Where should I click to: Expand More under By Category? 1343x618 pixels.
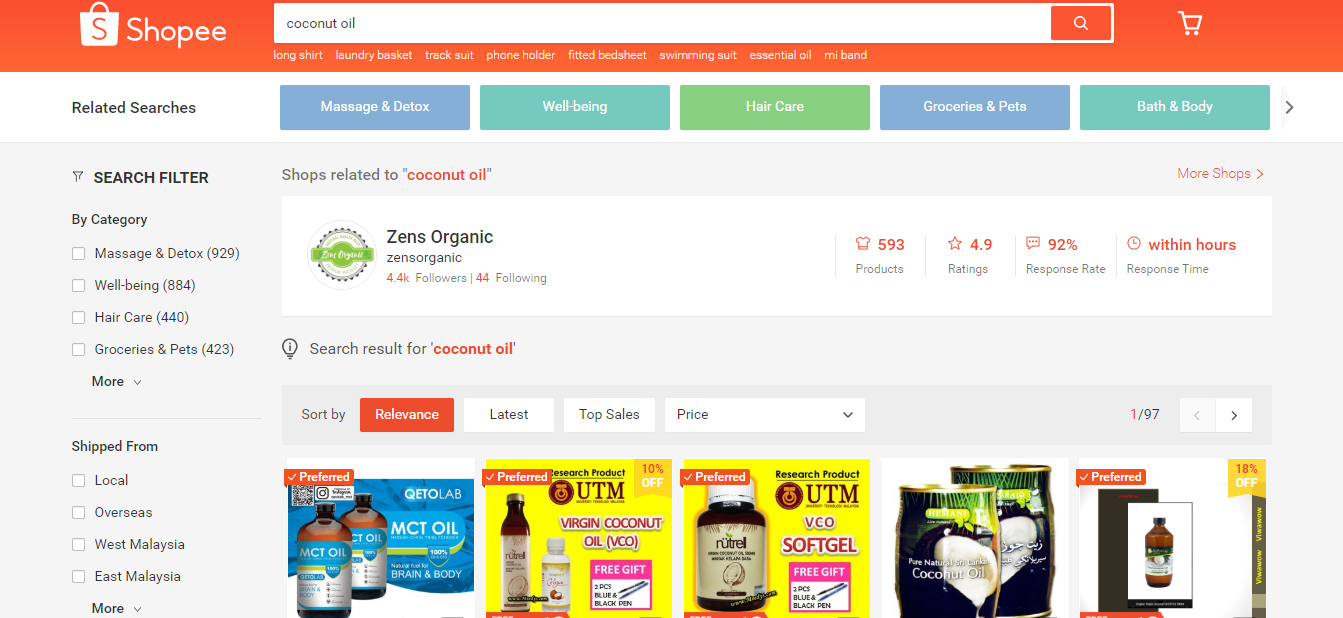117,381
